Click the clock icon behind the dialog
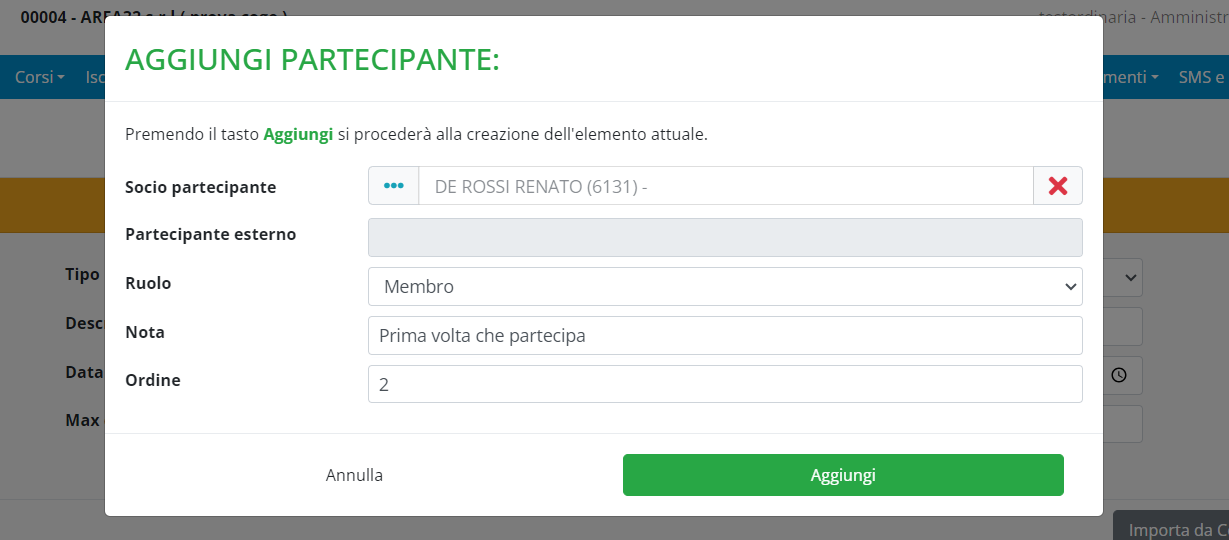 1119,375
